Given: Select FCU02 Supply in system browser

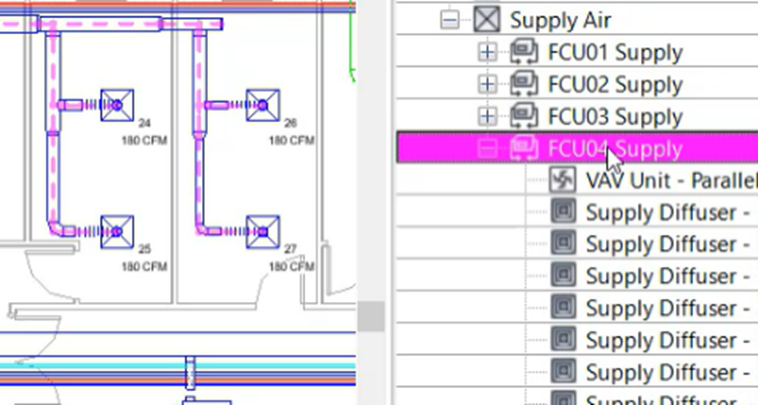Looking at the screenshot, I should coord(615,84).
